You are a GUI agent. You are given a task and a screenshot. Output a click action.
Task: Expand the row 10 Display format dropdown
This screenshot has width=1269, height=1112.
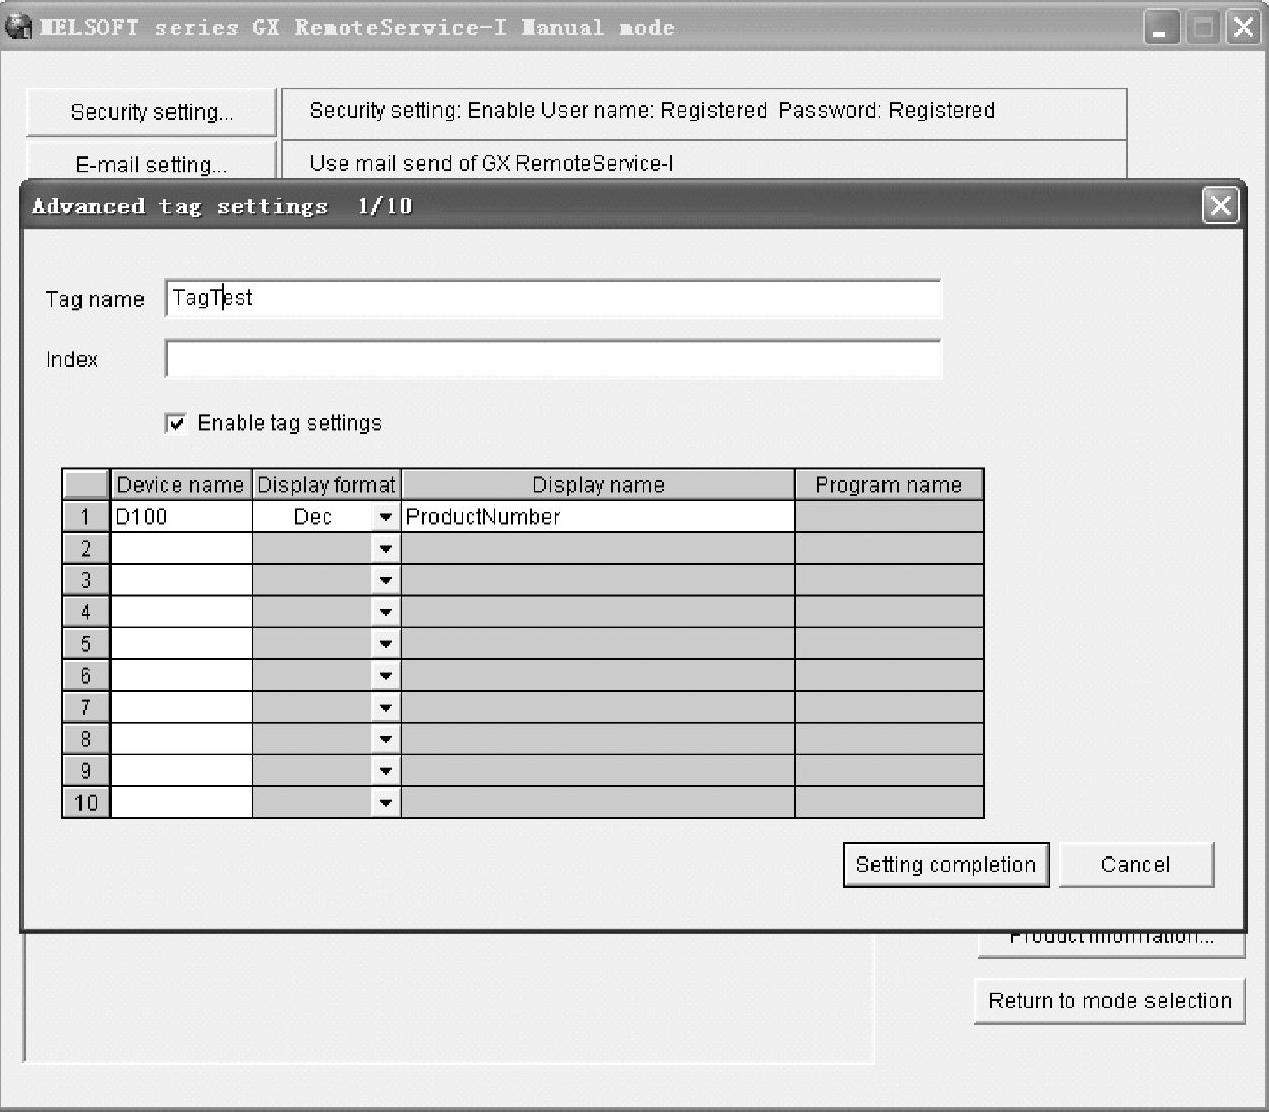(x=385, y=802)
